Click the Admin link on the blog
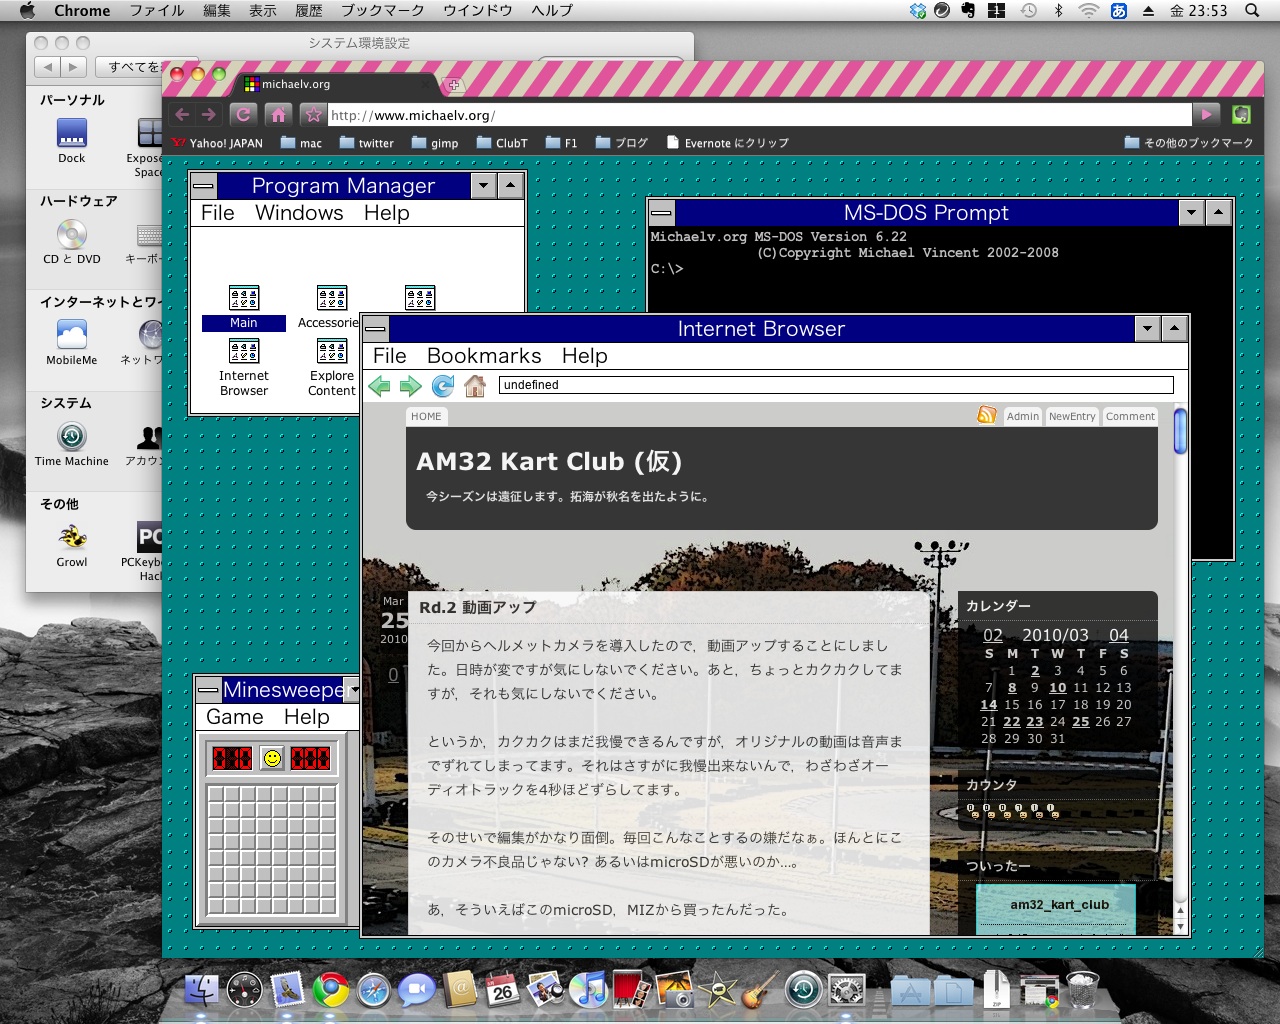This screenshot has width=1280, height=1024. (x=1022, y=416)
